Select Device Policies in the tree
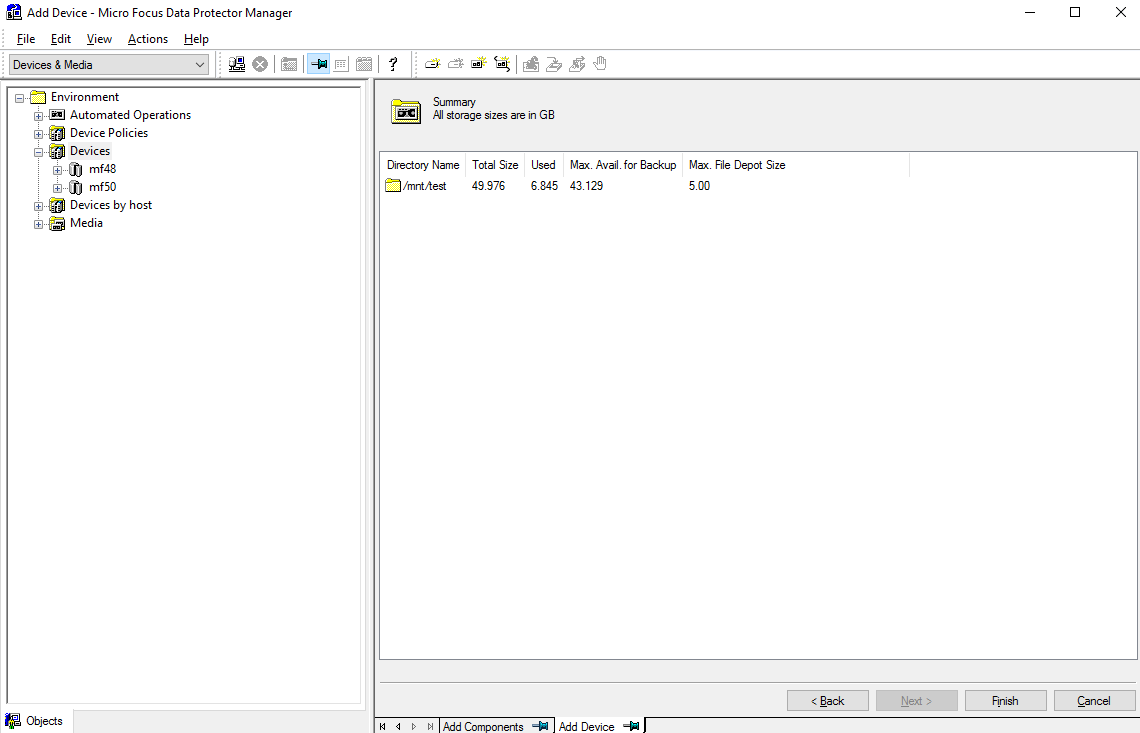This screenshot has height=733, width=1140. pyautogui.click(x=109, y=133)
